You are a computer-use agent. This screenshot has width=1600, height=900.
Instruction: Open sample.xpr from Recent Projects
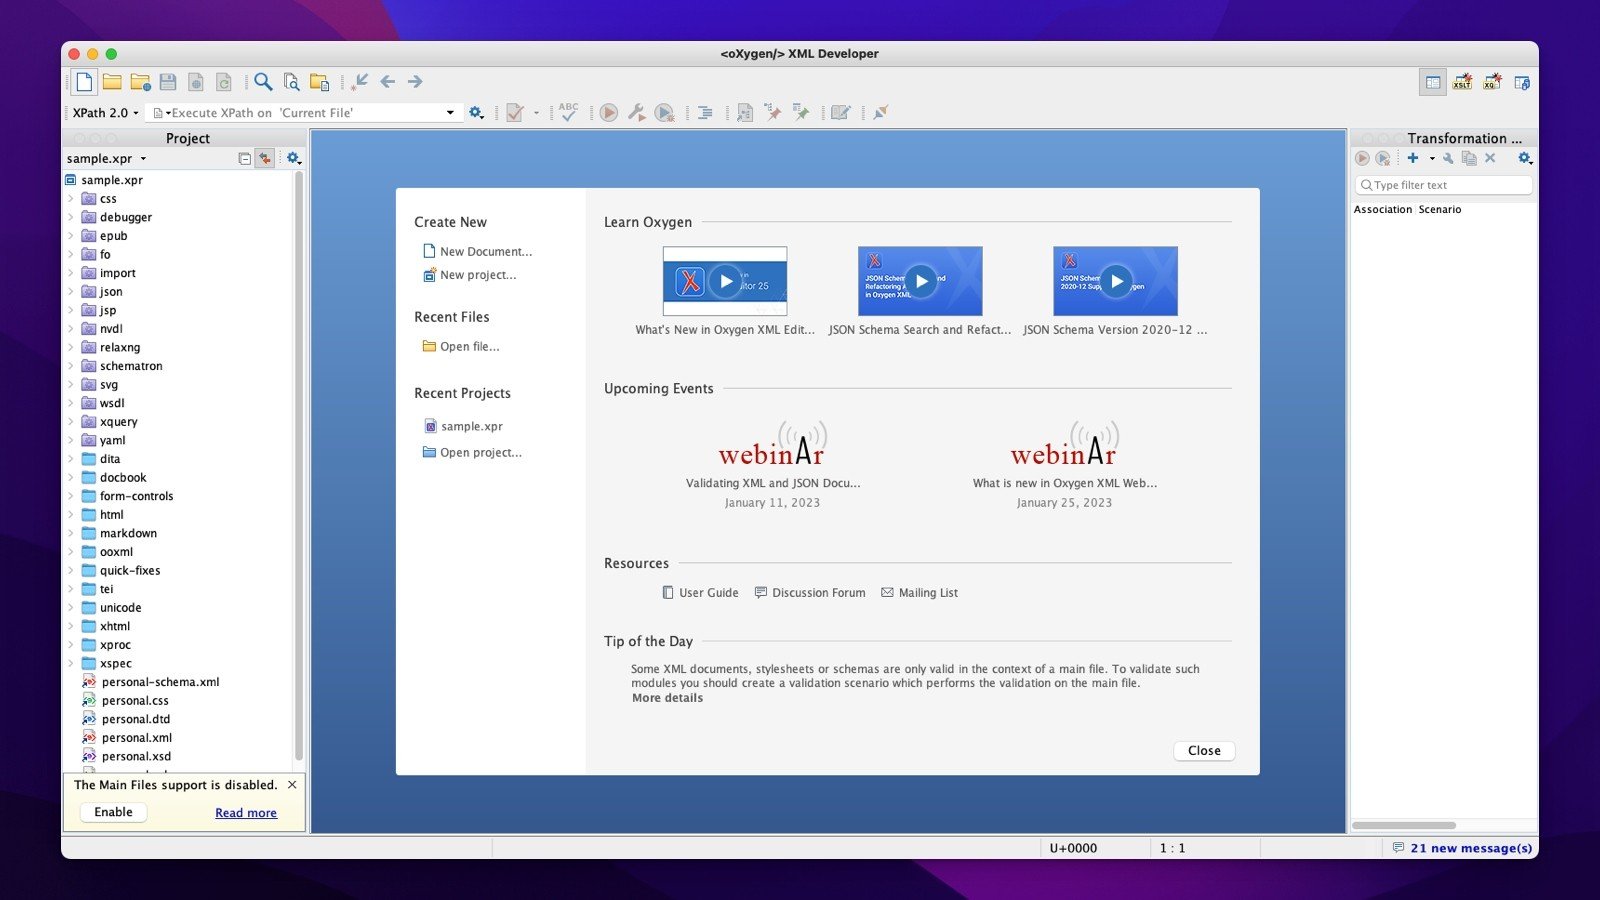tap(471, 426)
